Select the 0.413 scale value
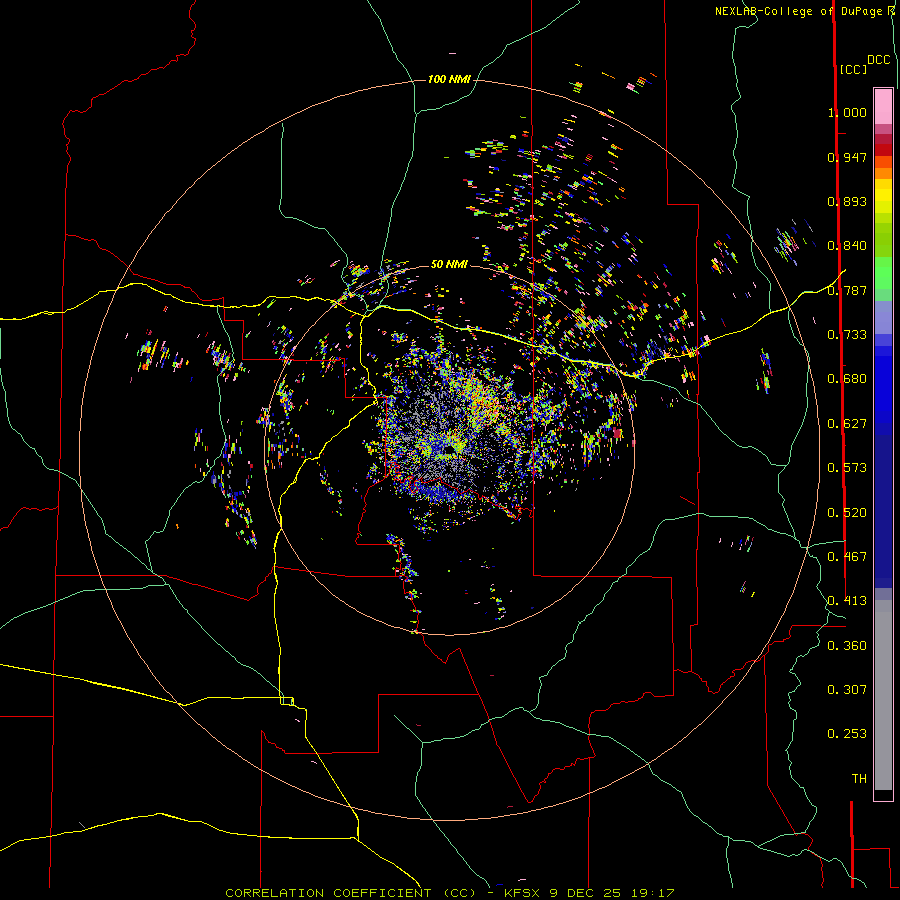Screen dimensions: 900x900 coord(847,601)
